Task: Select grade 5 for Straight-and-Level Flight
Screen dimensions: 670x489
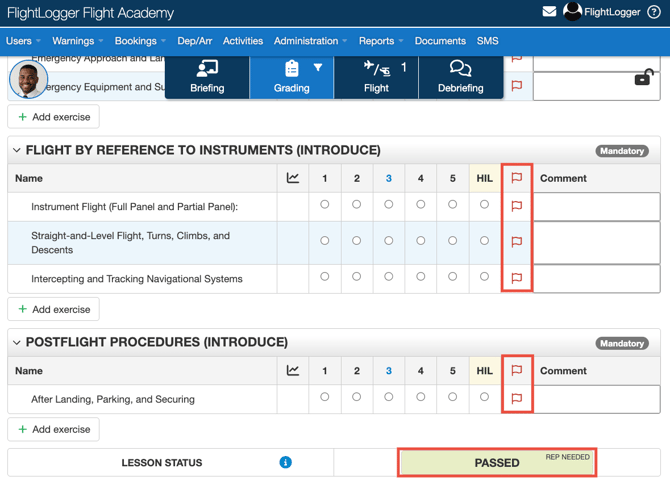Action: pos(452,241)
